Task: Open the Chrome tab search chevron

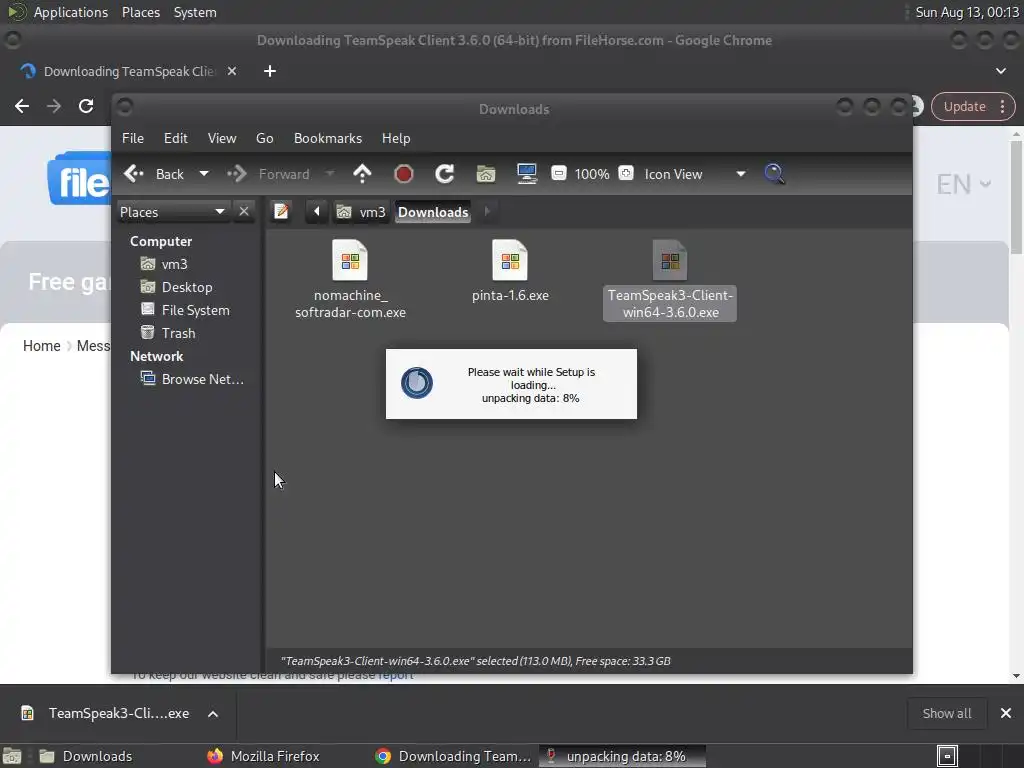Action: tap(1000, 71)
